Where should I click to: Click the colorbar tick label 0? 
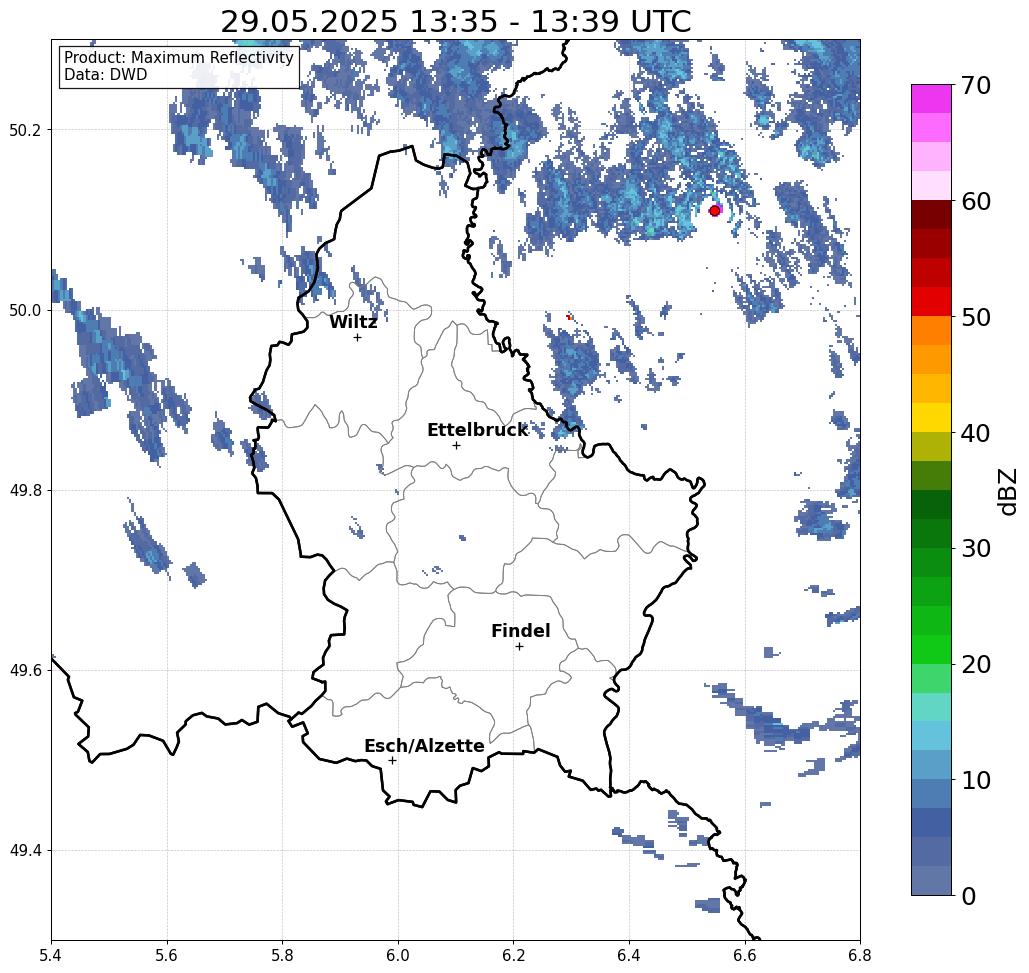coord(969,896)
